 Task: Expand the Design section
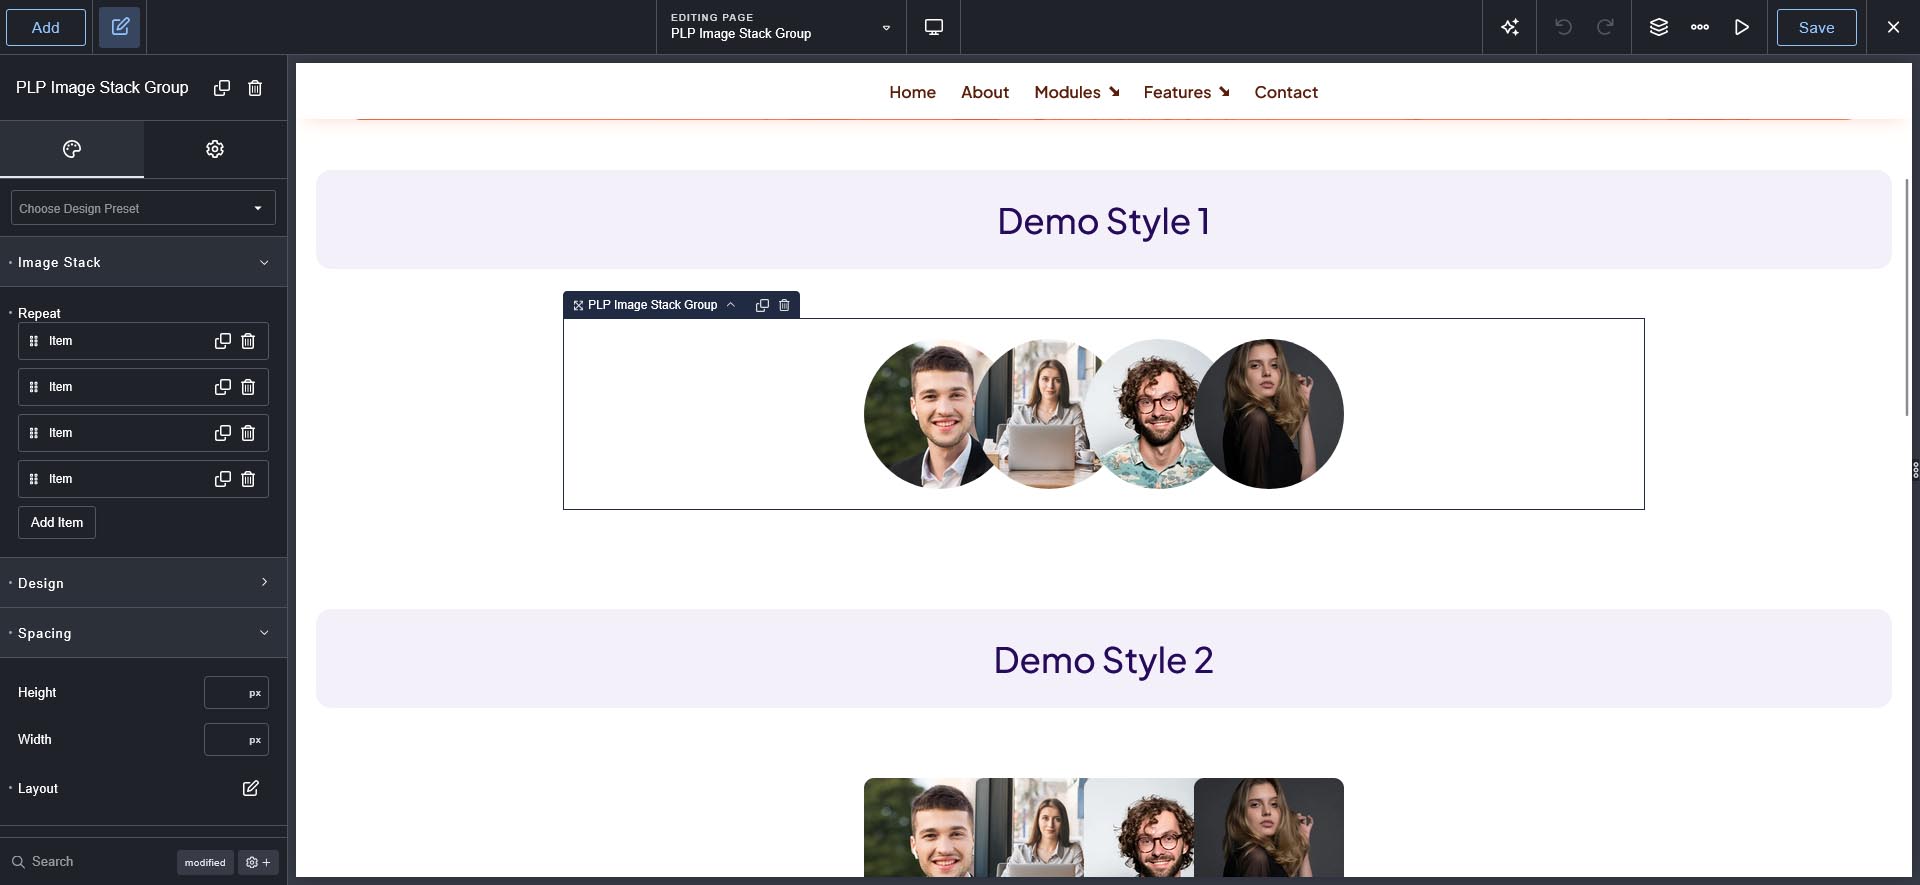coord(143,583)
